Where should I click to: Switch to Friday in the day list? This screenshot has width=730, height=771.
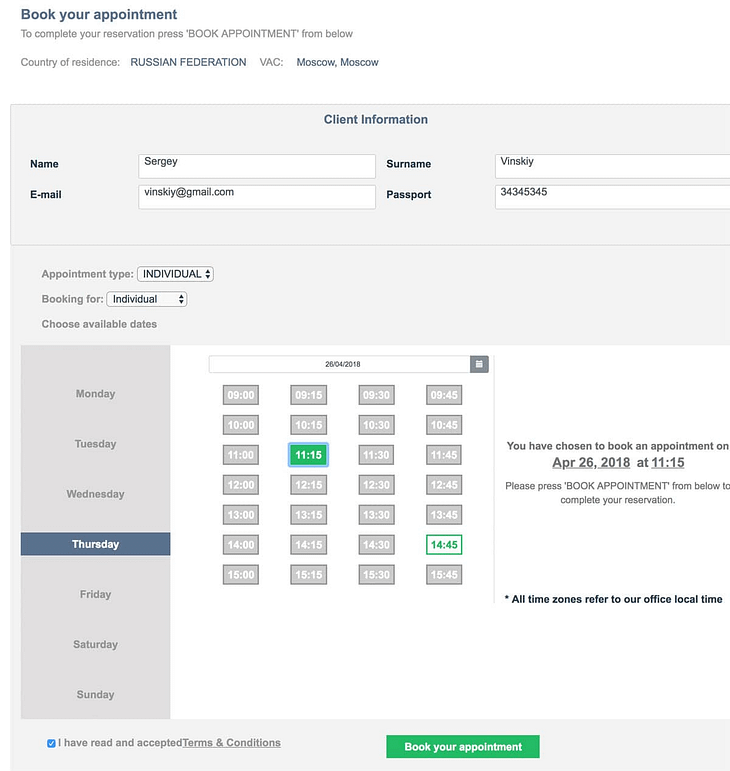(x=96, y=594)
